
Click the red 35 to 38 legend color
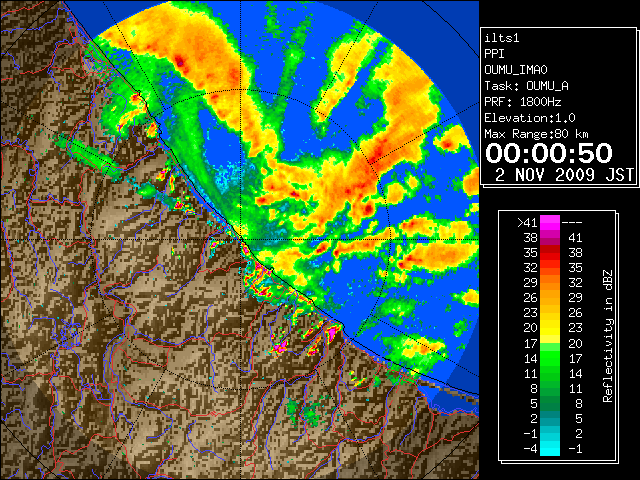click(550, 253)
